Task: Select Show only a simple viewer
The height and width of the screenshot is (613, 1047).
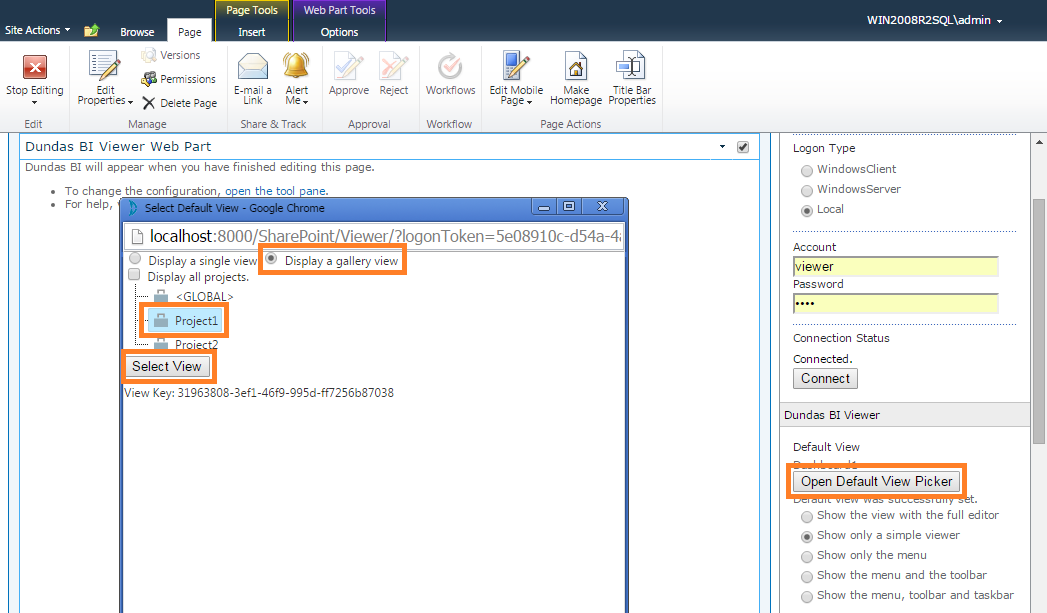Action: point(807,536)
